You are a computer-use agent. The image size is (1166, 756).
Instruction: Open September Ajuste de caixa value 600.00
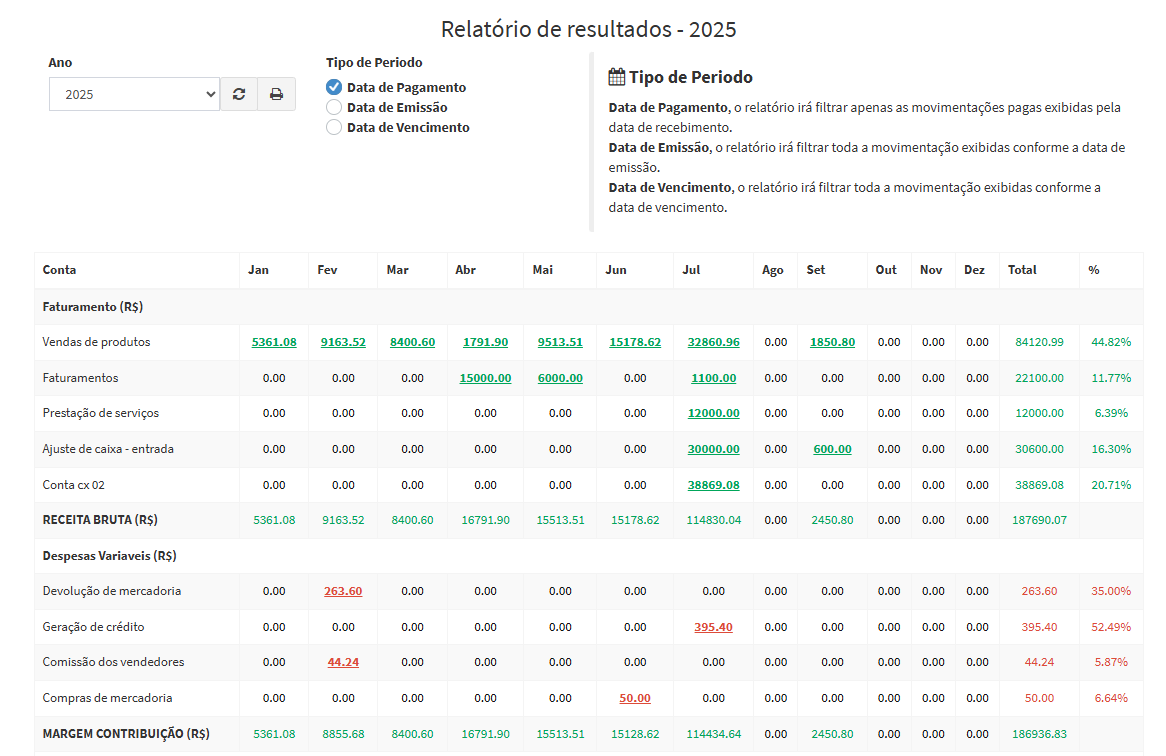click(x=832, y=449)
